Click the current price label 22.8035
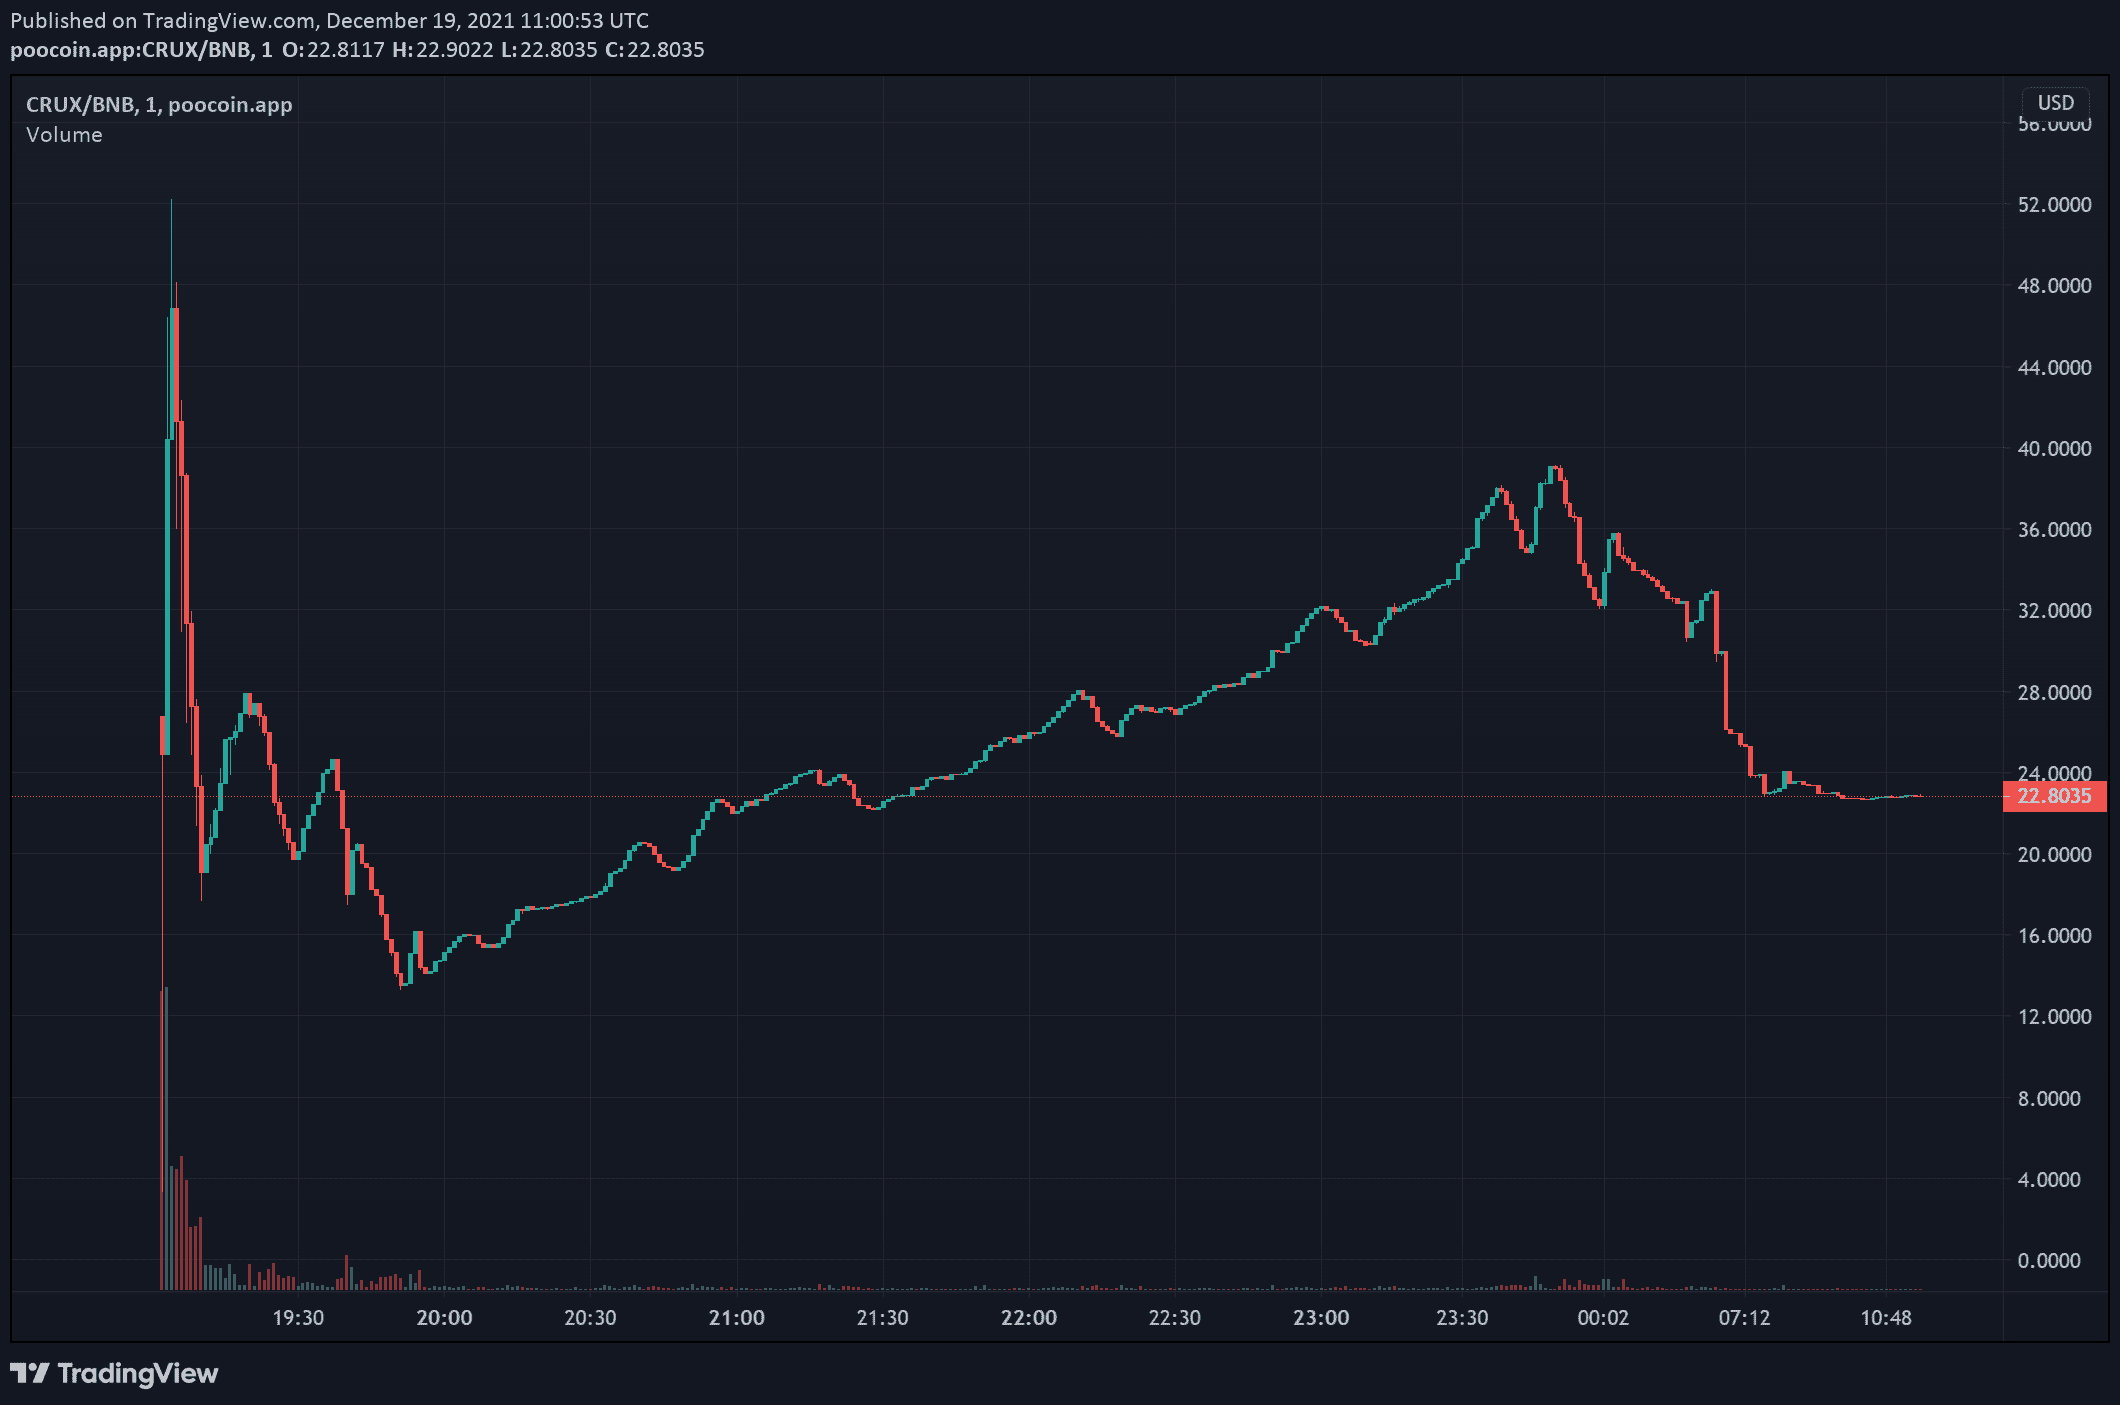Viewport: 2120px width, 1405px height. (2055, 796)
